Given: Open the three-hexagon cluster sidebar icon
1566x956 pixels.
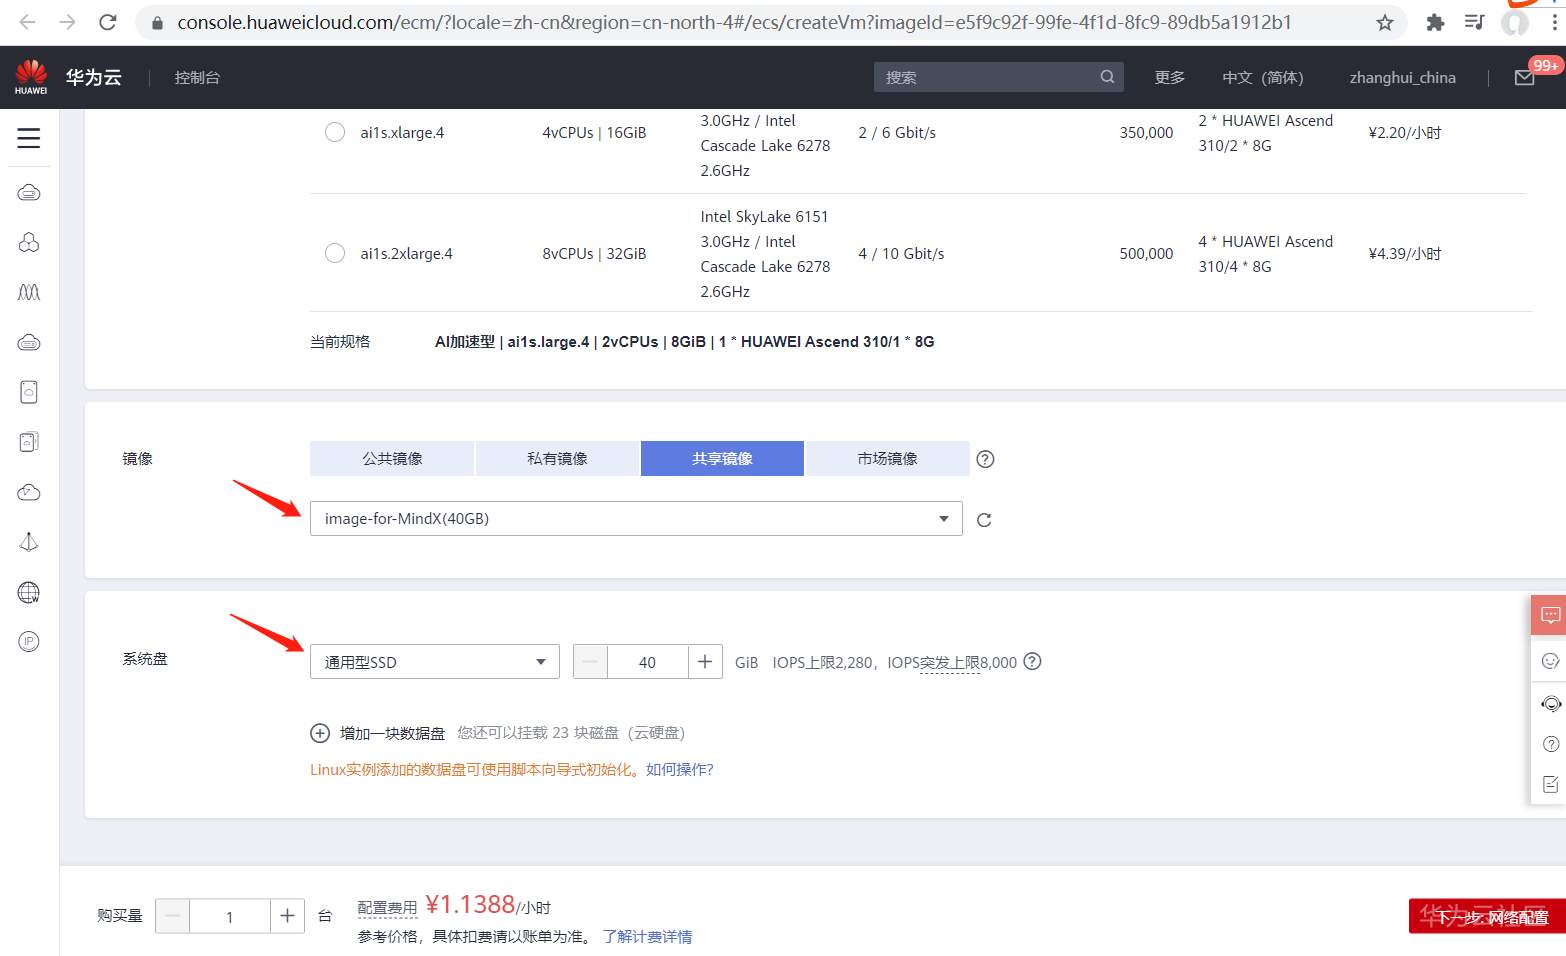Looking at the screenshot, I should 29,242.
